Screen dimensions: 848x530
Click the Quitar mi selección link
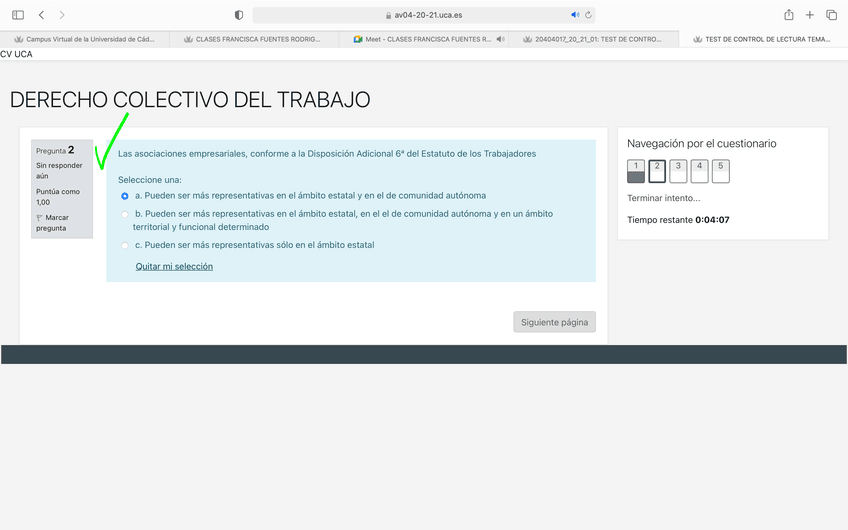point(174,267)
